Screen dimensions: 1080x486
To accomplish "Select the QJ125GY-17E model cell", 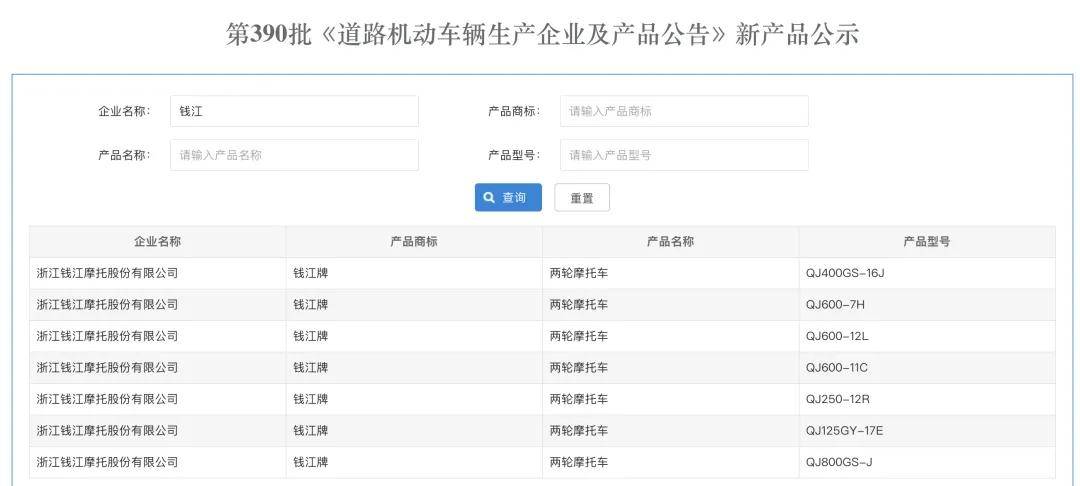I will point(844,431).
